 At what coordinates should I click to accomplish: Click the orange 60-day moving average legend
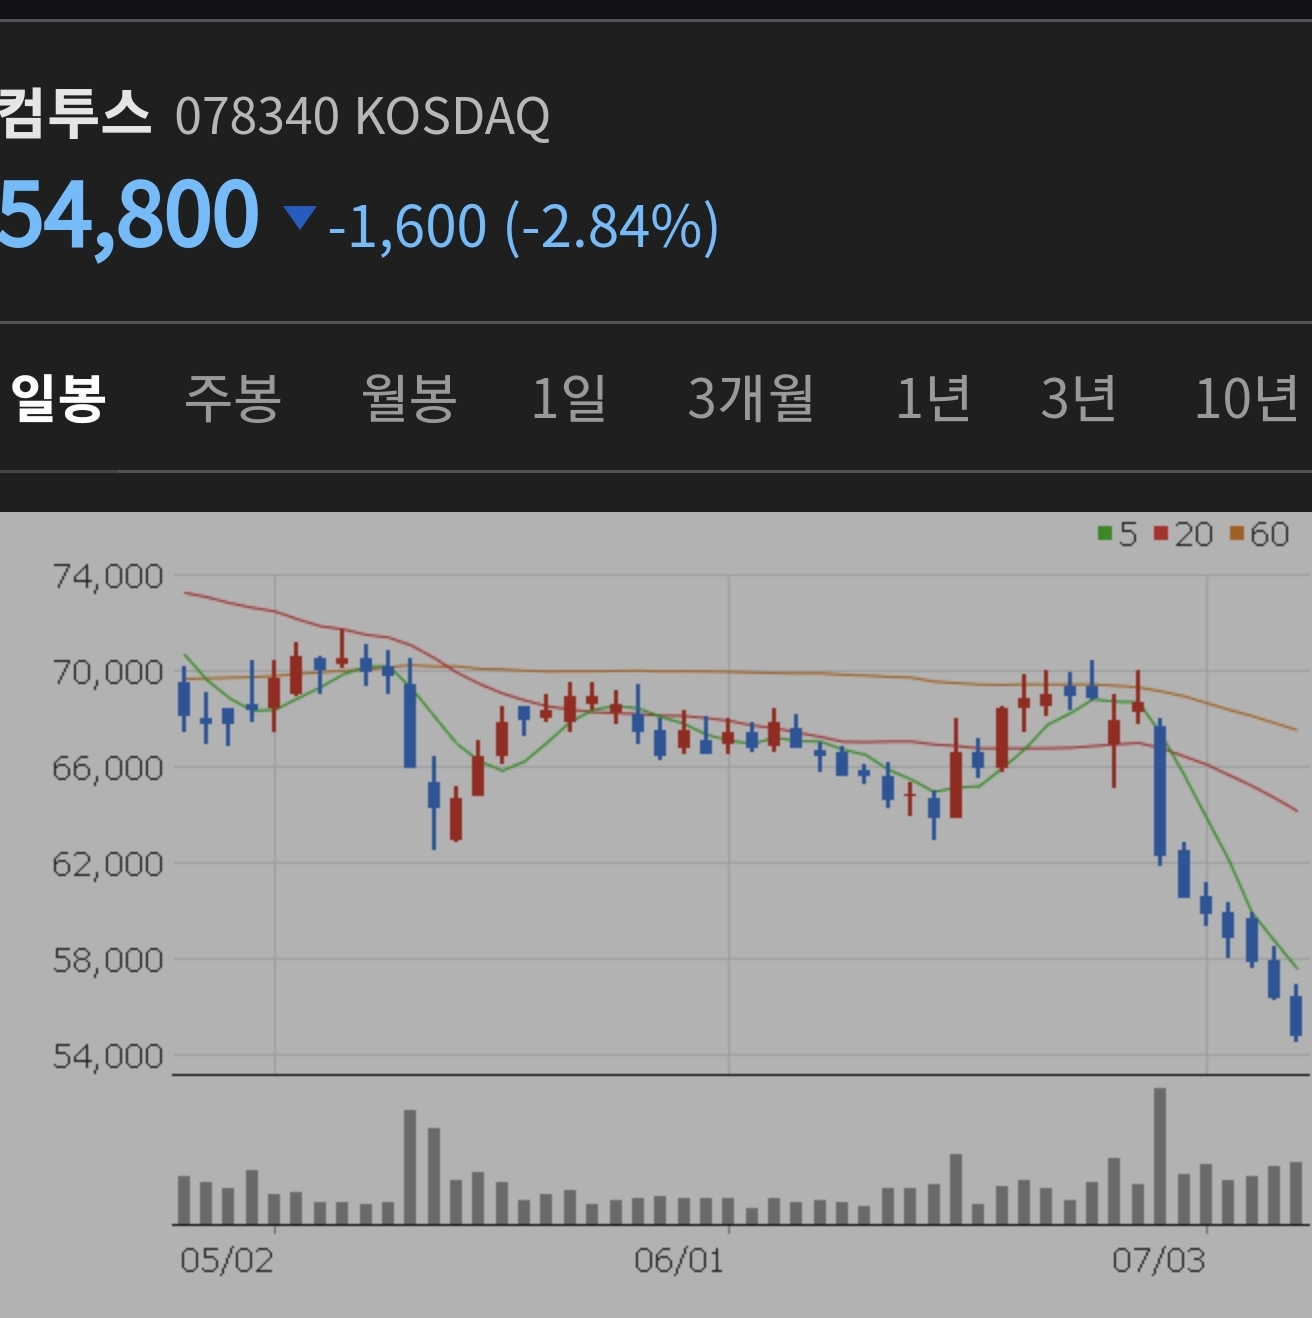pyautogui.click(x=1259, y=534)
